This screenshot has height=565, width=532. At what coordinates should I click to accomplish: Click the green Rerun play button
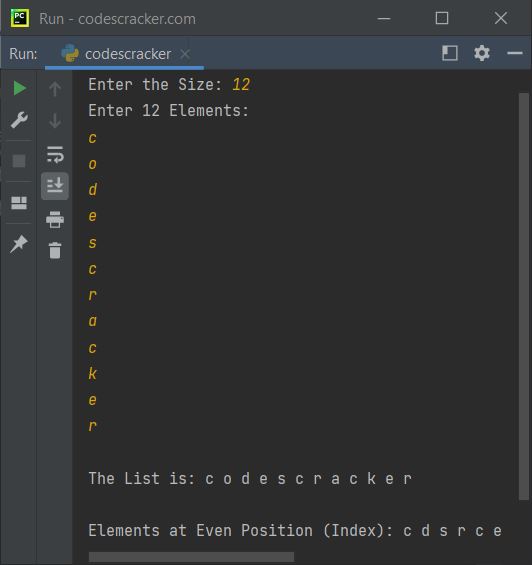pyautogui.click(x=19, y=88)
